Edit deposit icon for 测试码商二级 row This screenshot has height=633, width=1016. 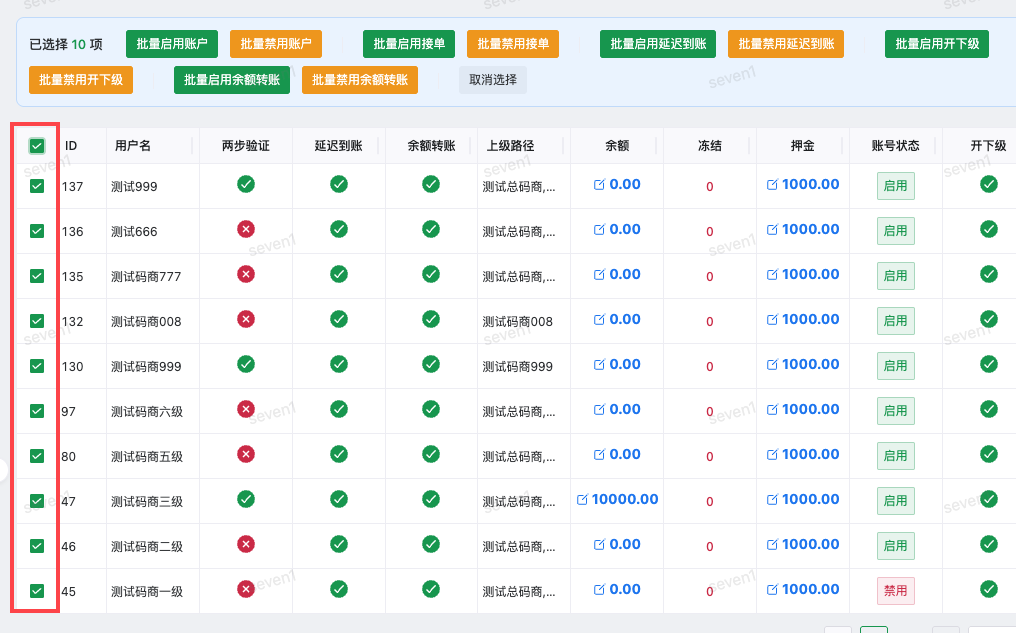tap(772, 545)
